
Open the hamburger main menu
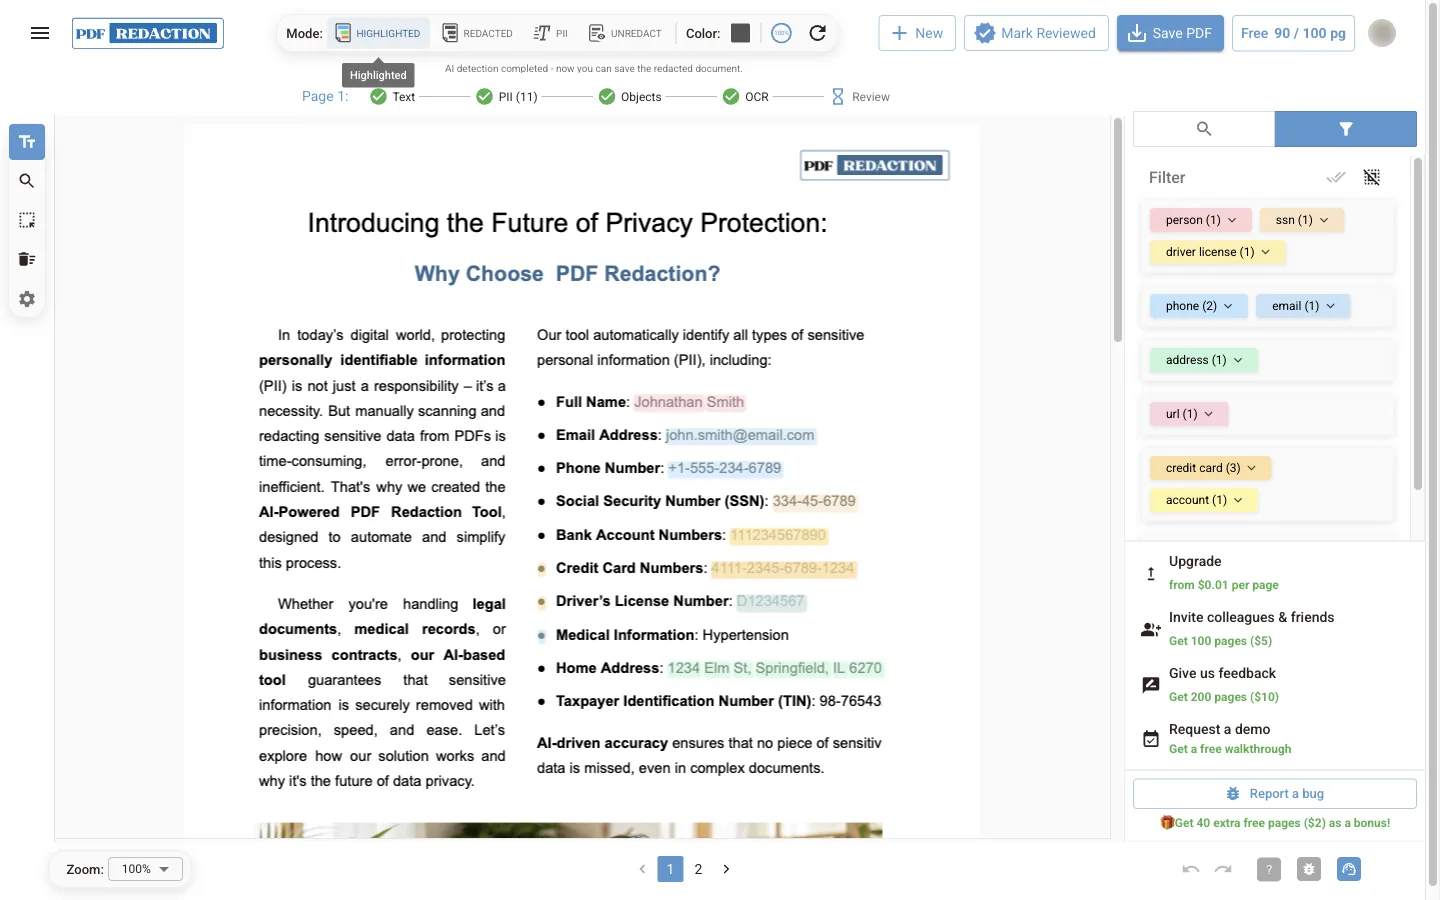point(40,33)
